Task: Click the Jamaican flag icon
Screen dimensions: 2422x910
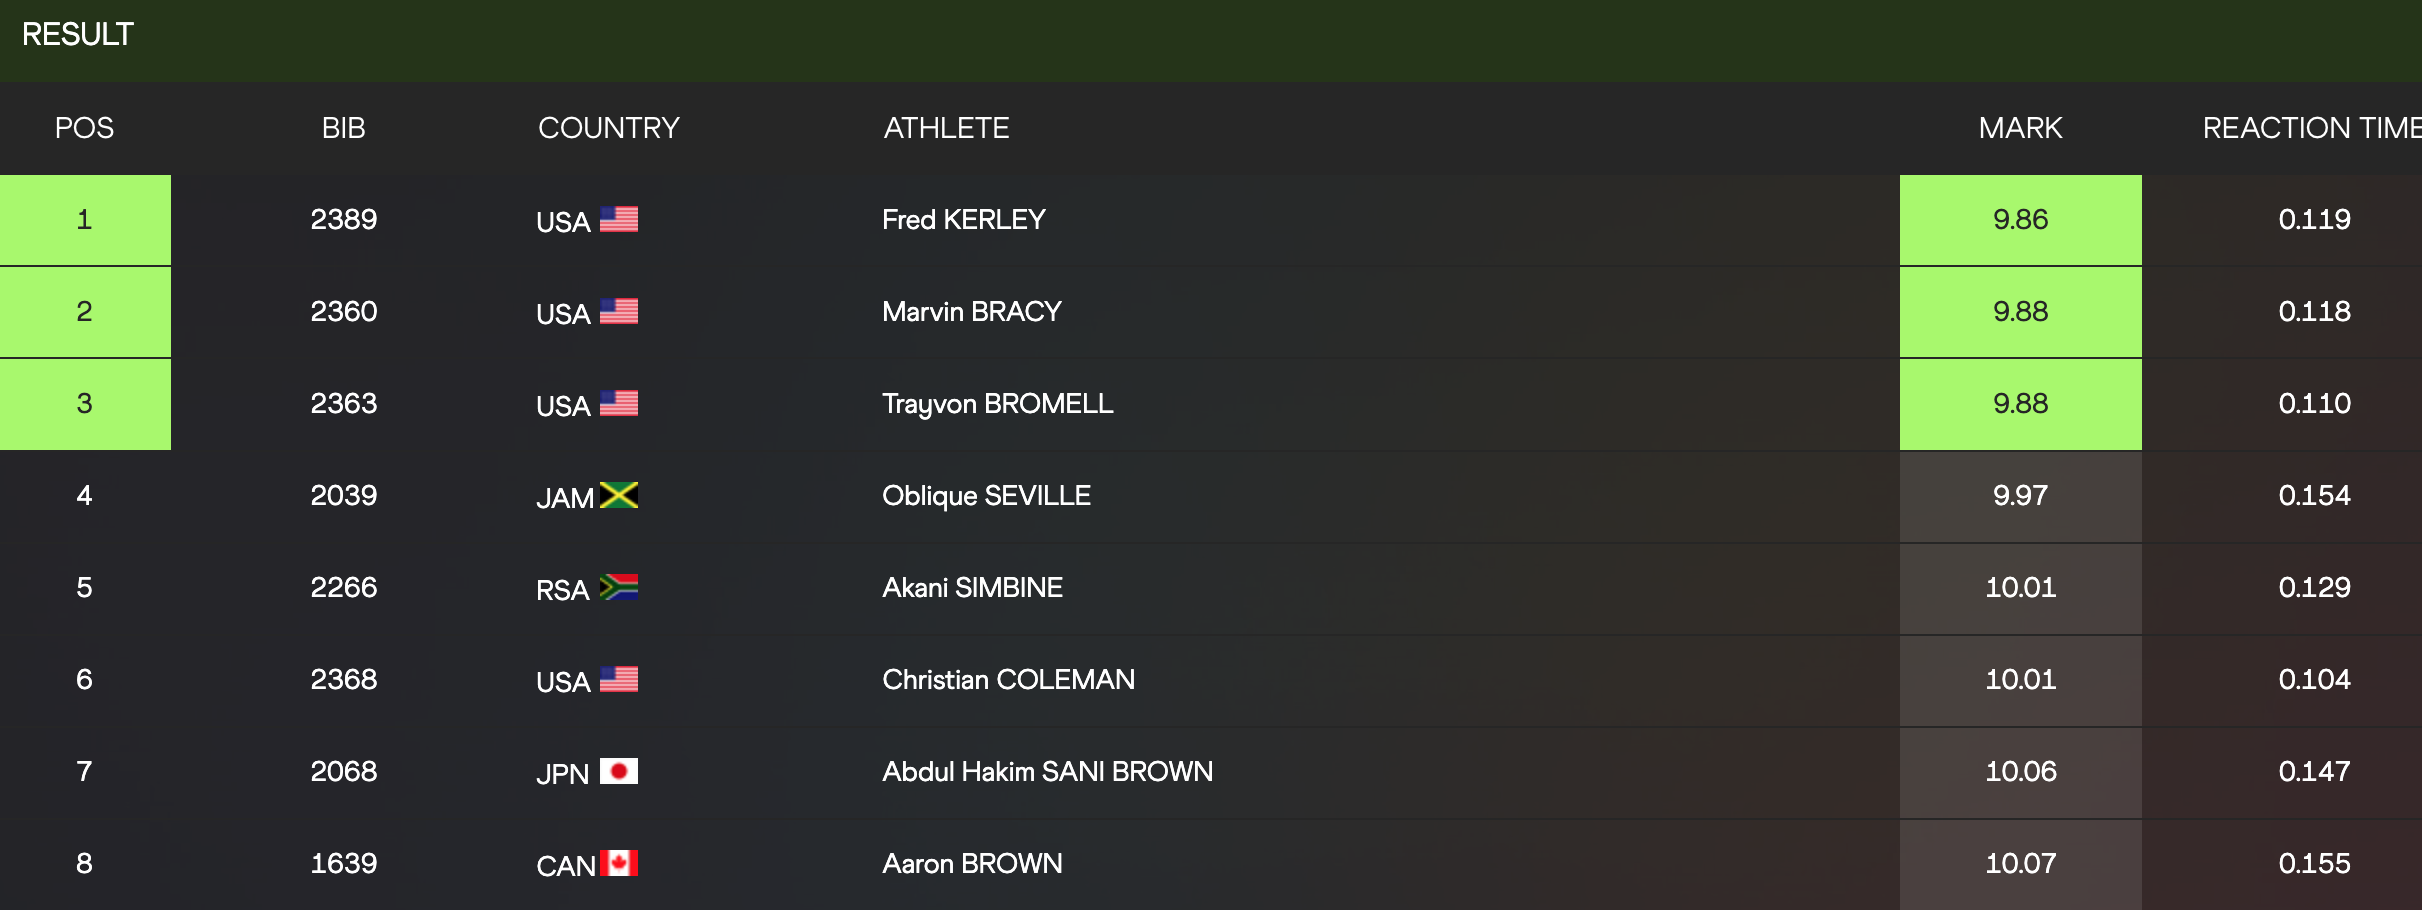Action: click(x=619, y=495)
